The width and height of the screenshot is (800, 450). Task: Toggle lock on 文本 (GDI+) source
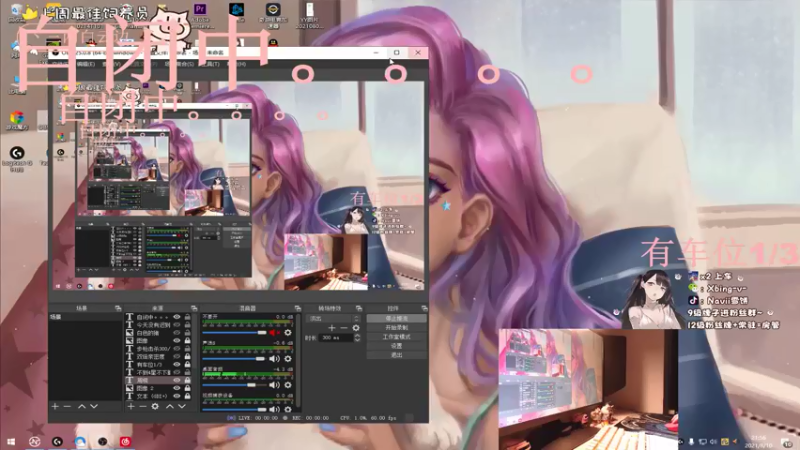click(x=187, y=396)
